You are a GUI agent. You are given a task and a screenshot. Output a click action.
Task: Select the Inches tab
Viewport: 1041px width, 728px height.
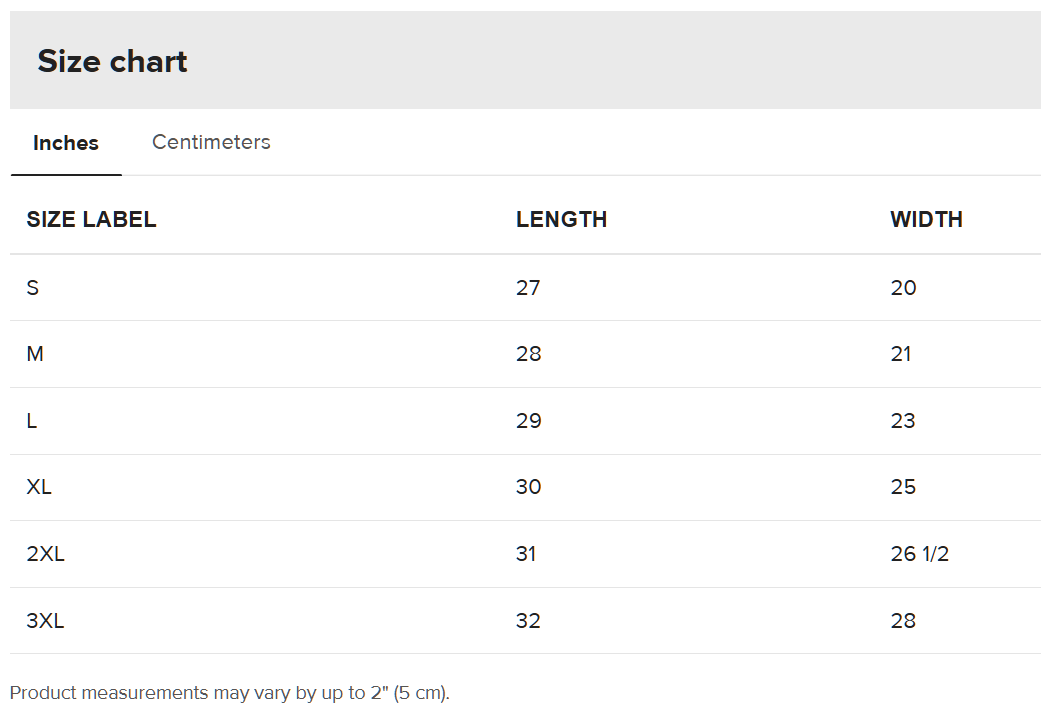66,143
